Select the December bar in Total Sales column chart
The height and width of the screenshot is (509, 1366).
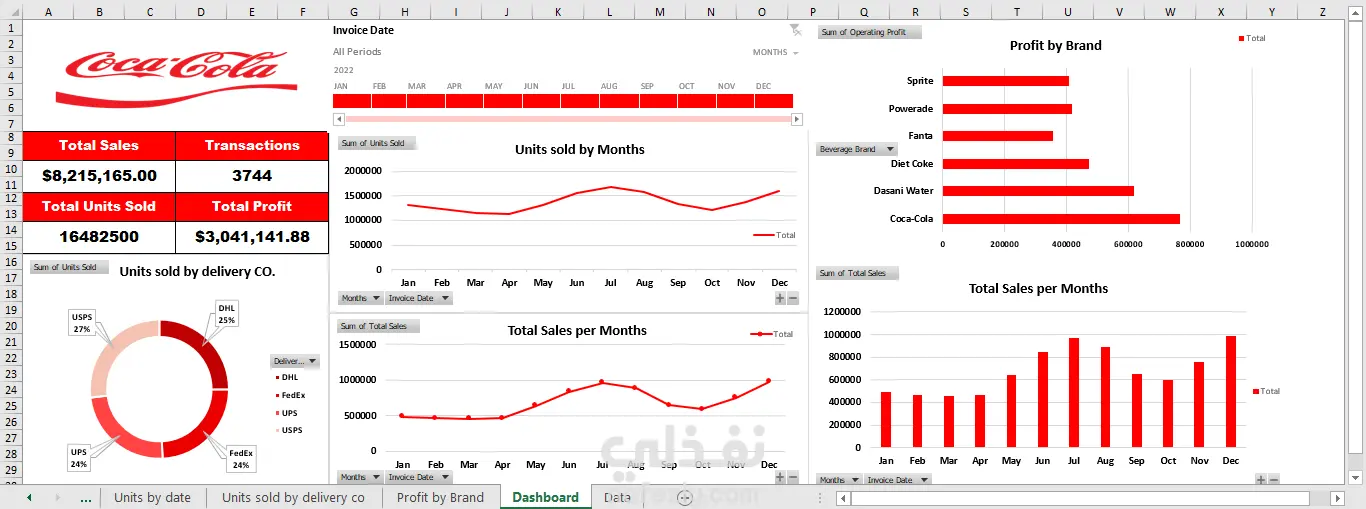1230,391
